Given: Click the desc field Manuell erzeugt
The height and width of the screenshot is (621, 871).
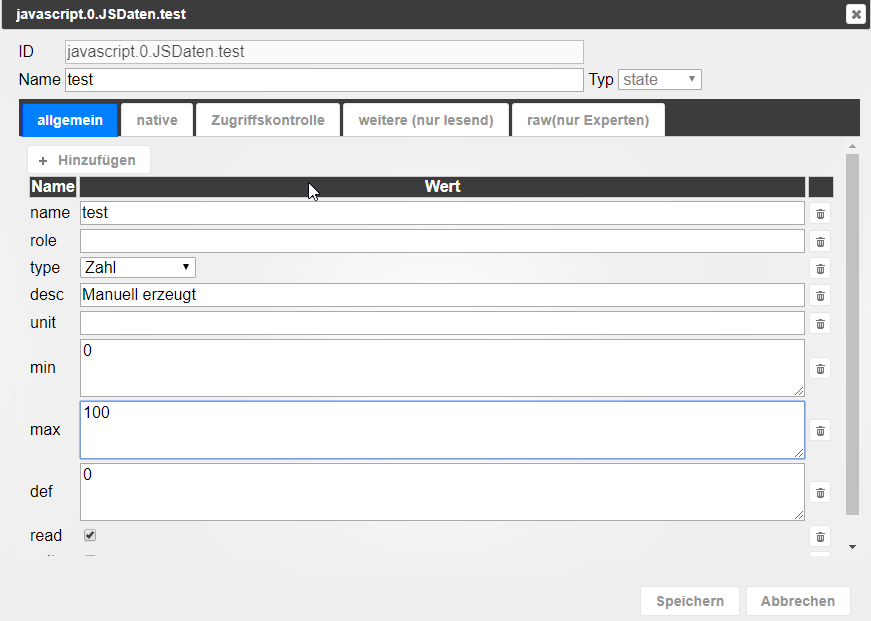Looking at the screenshot, I should [x=442, y=295].
